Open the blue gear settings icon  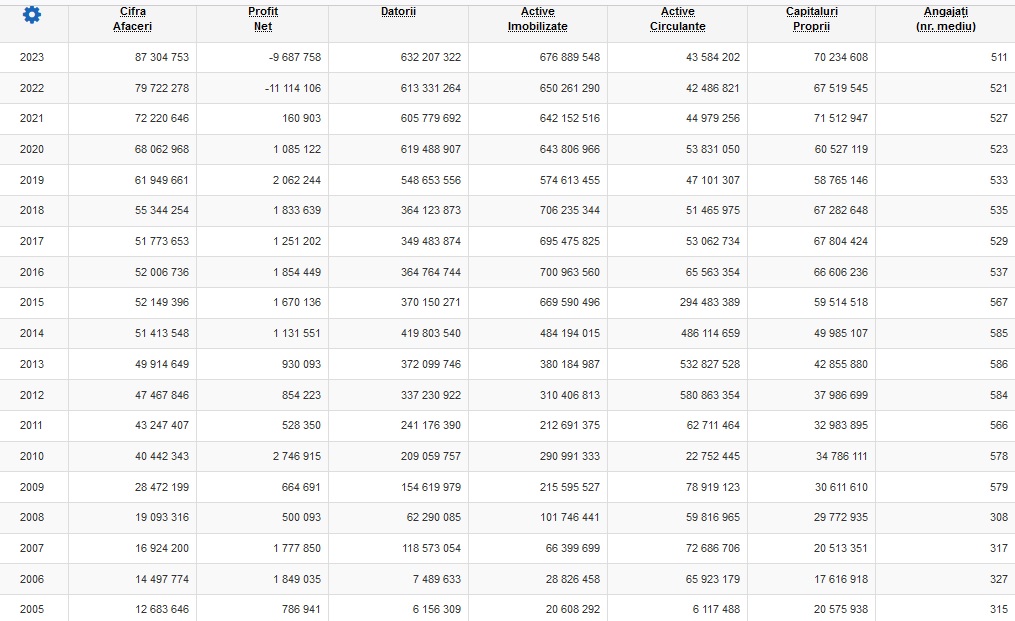32,15
